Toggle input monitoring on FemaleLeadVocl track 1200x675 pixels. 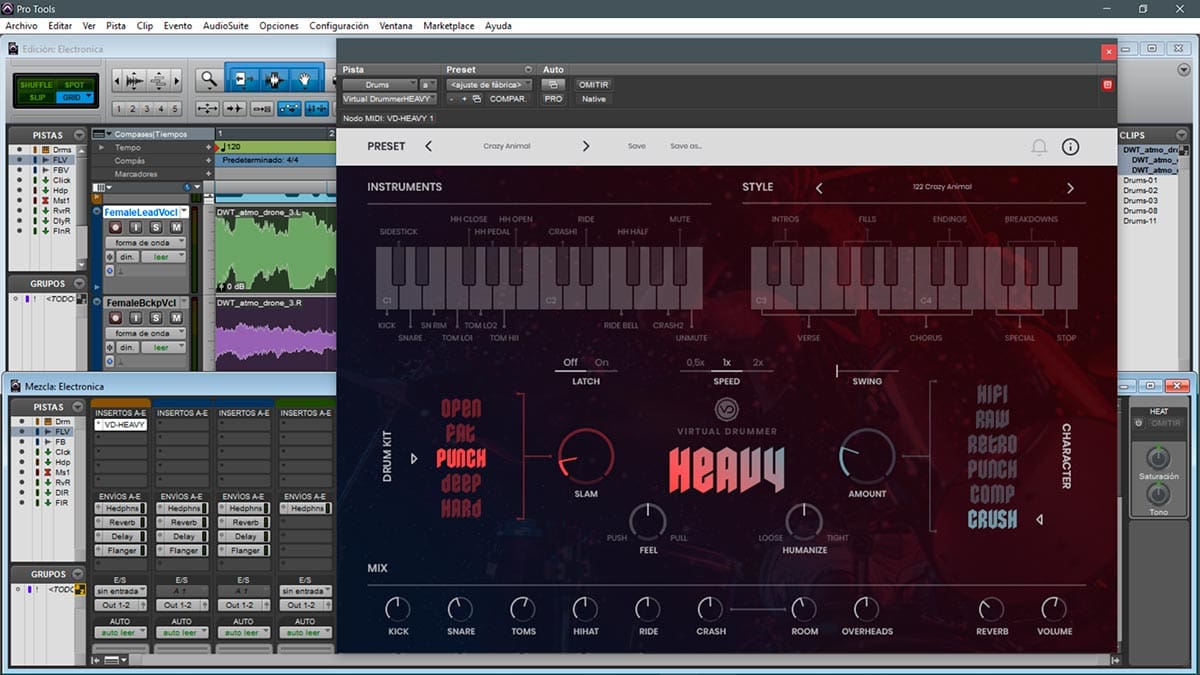pos(137,228)
